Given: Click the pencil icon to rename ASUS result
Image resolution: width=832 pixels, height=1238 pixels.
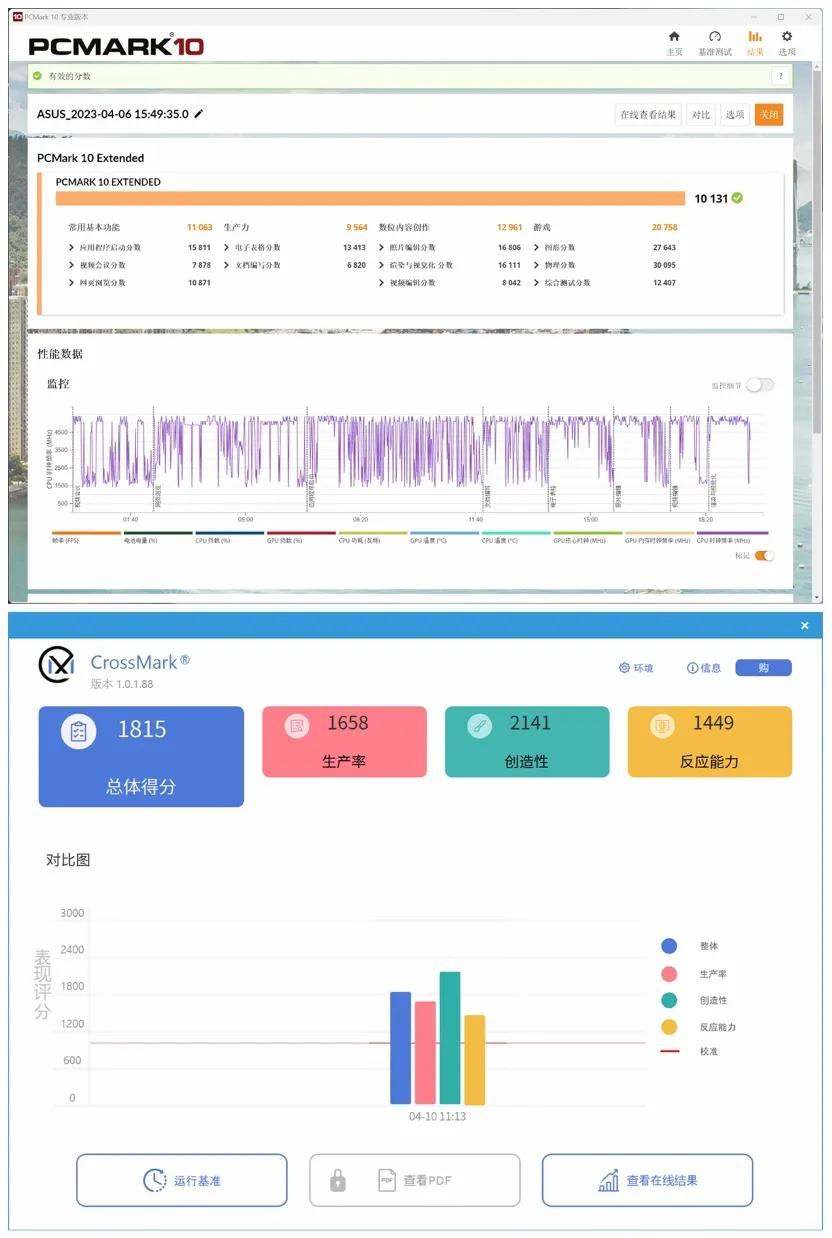Looking at the screenshot, I should pos(199,114).
